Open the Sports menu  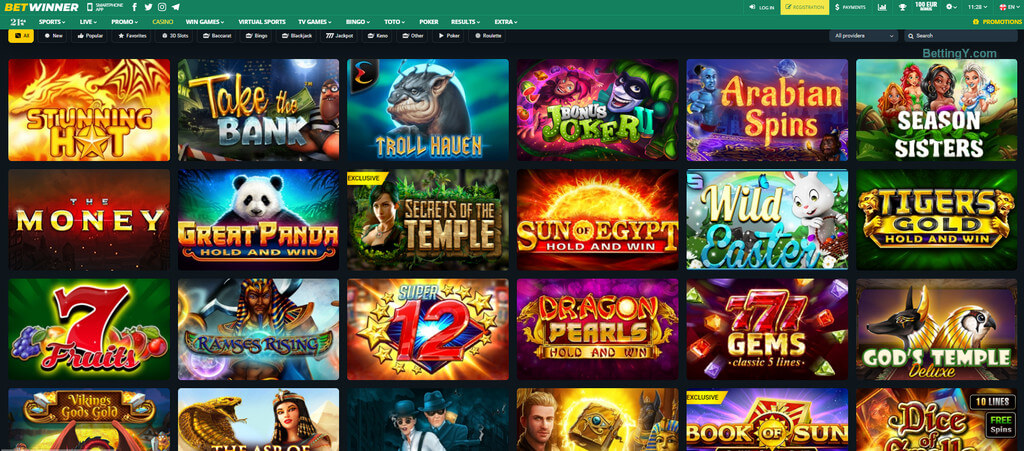click(x=51, y=21)
